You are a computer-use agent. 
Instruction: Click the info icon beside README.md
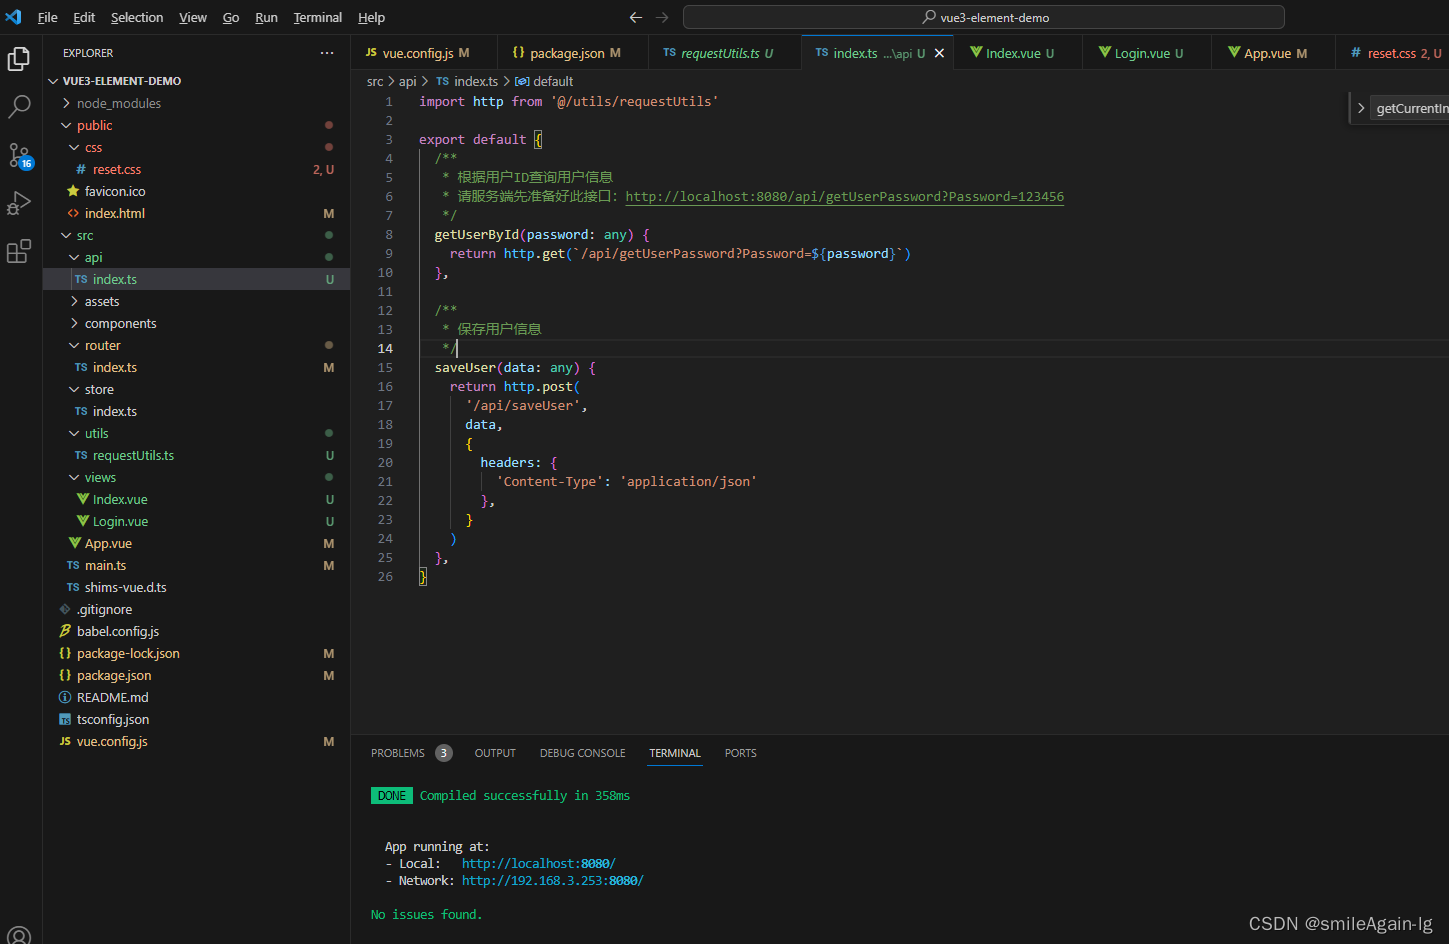pyautogui.click(x=65, y=697)
